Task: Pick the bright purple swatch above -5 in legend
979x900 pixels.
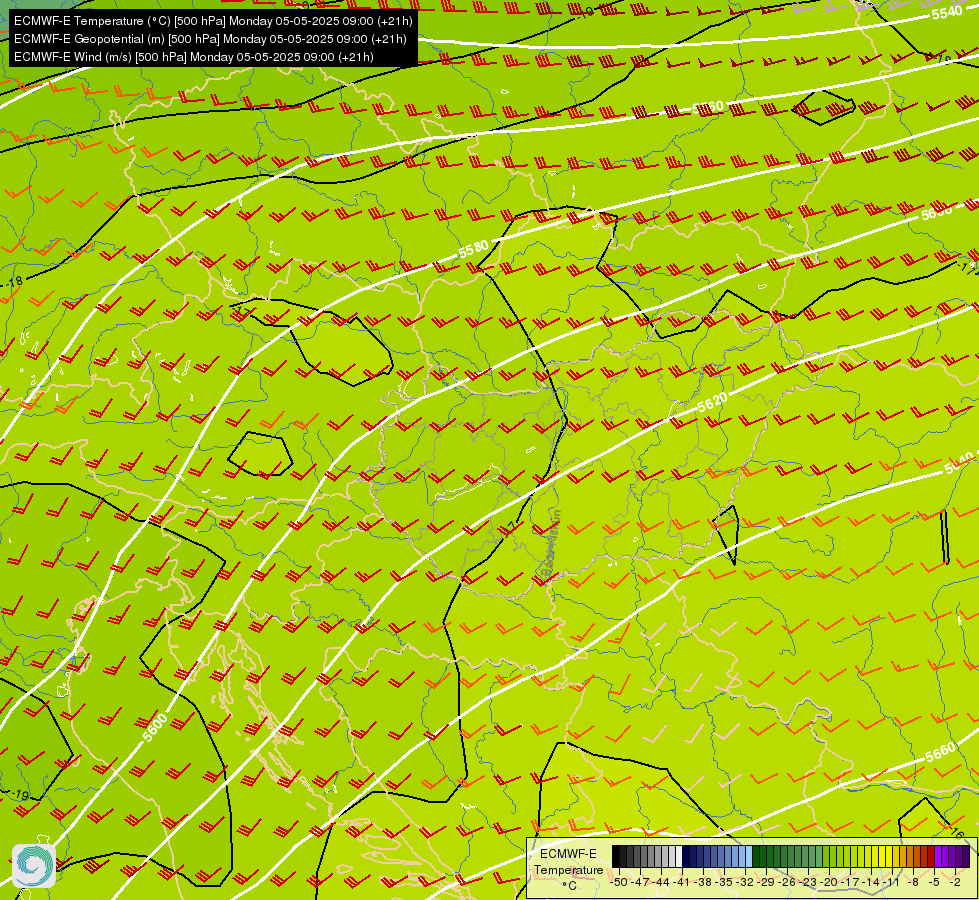Action: click(938, 856)
